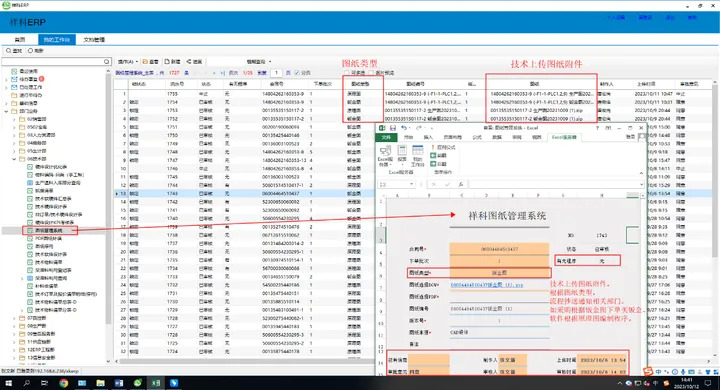Collapse the 06技术部 folder in the tree
The image size is (720, 390).
coord(14,159)
